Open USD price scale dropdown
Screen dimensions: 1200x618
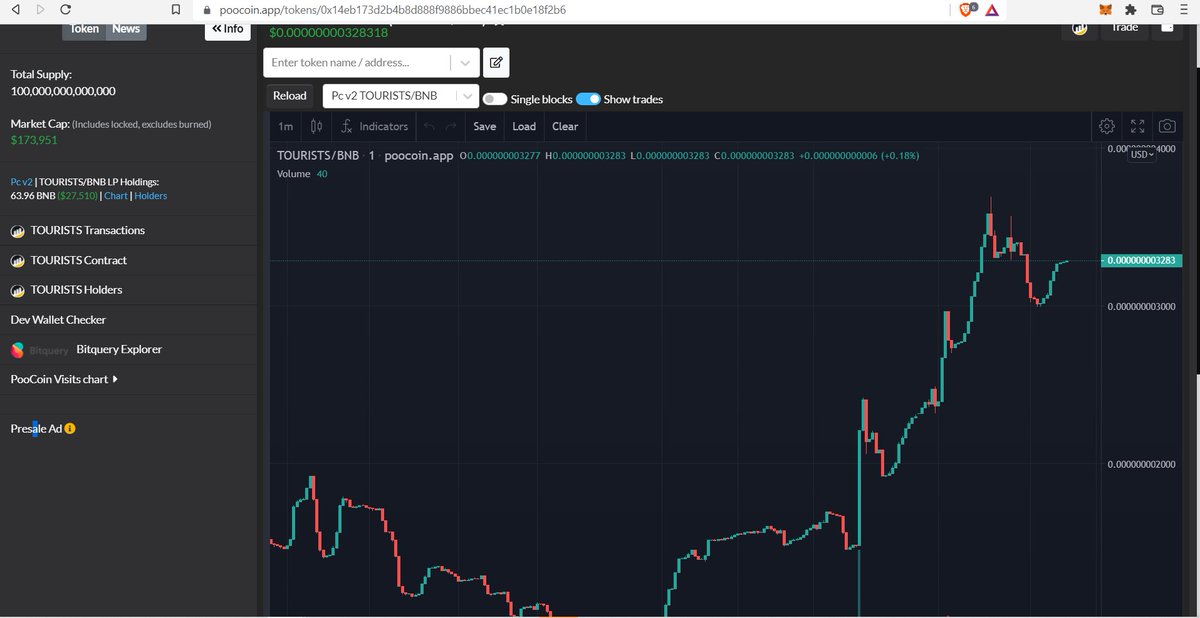(x=1141, y=154)
